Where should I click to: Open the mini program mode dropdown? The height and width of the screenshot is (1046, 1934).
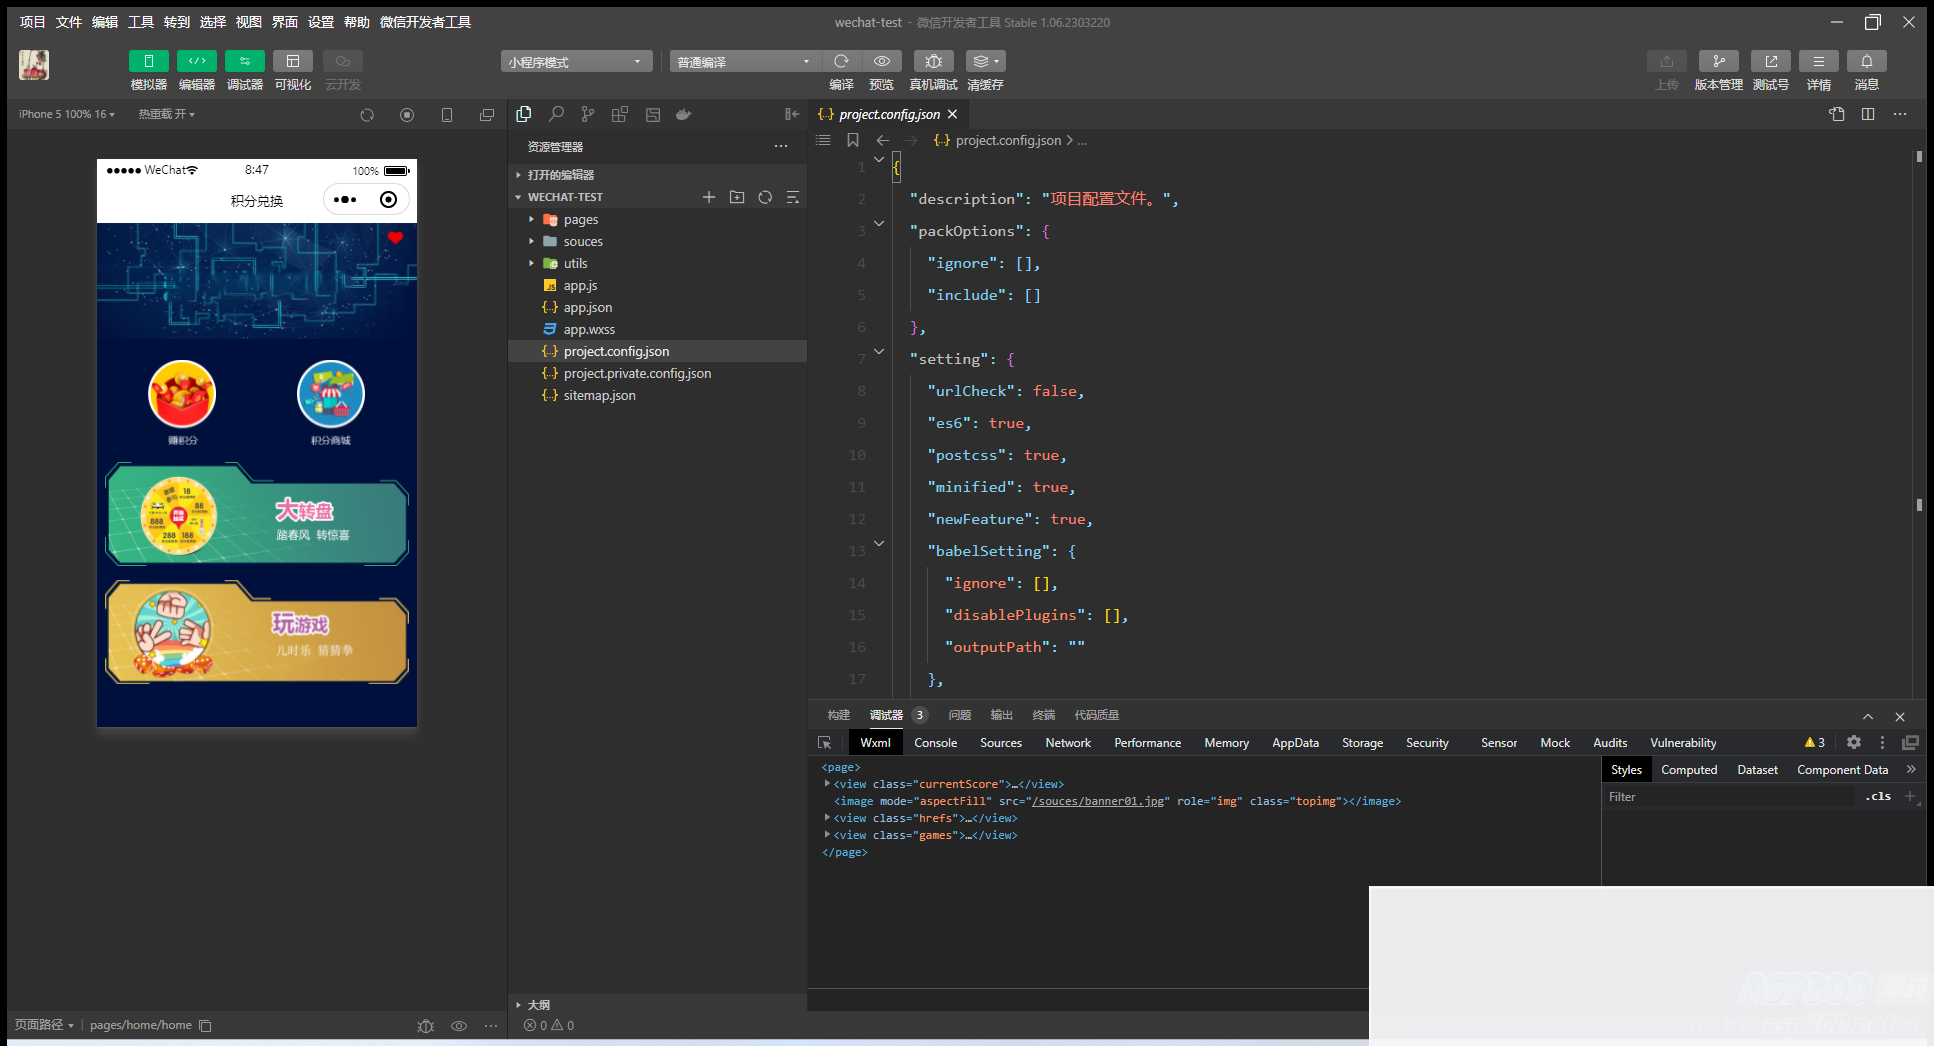pos(576,62)
